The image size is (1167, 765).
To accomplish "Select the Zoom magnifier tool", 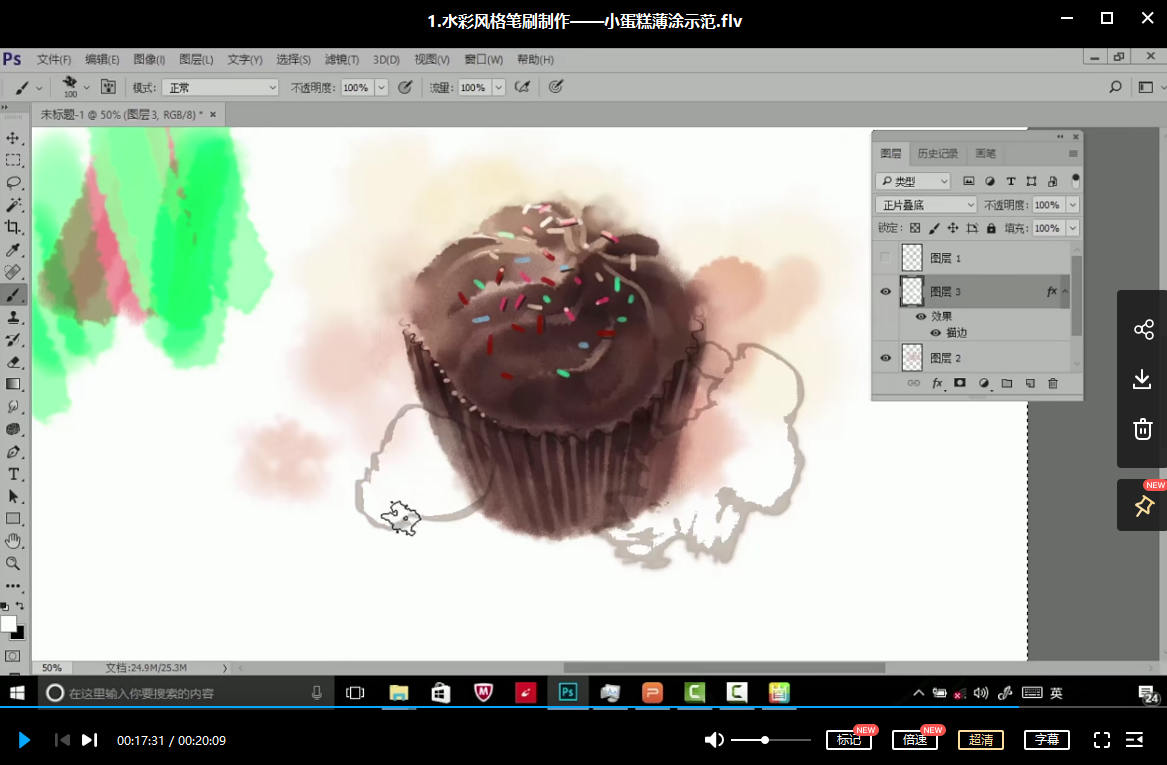I will click(x=13, y=563).
